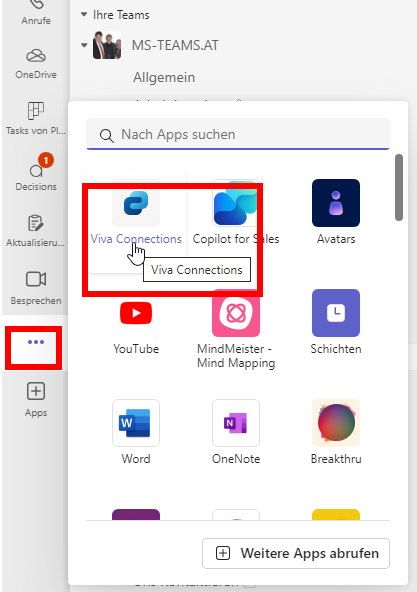The height and width of the screenshot is (592, 417).
Task: Open Decisions app with notification badge
Action: click(x=36, y=173)
